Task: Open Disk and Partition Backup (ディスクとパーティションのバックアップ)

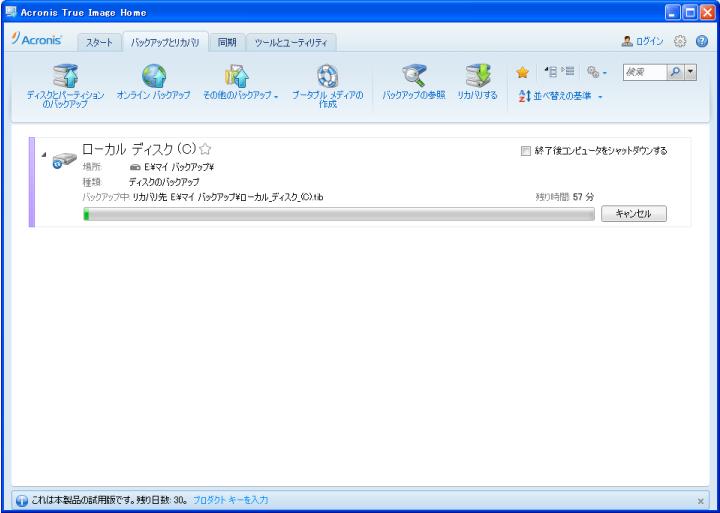Action: (x=65, y=86)
